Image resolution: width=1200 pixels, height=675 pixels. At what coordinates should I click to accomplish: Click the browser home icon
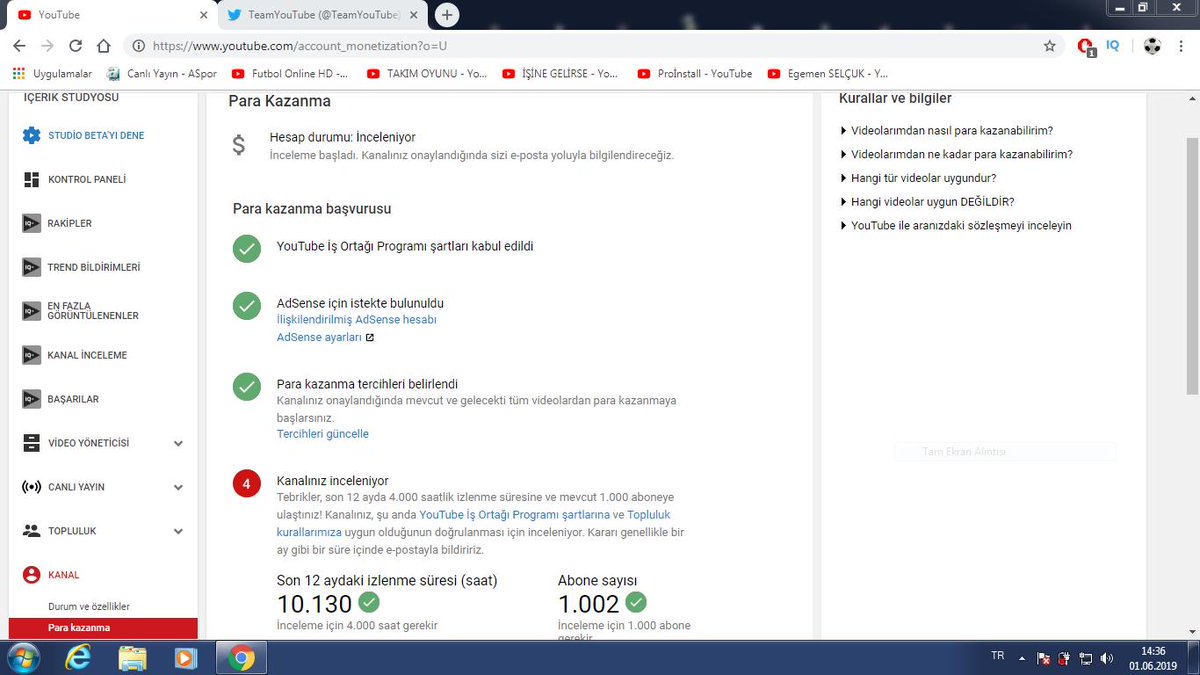pyautogui.click(x=103, y=46)
